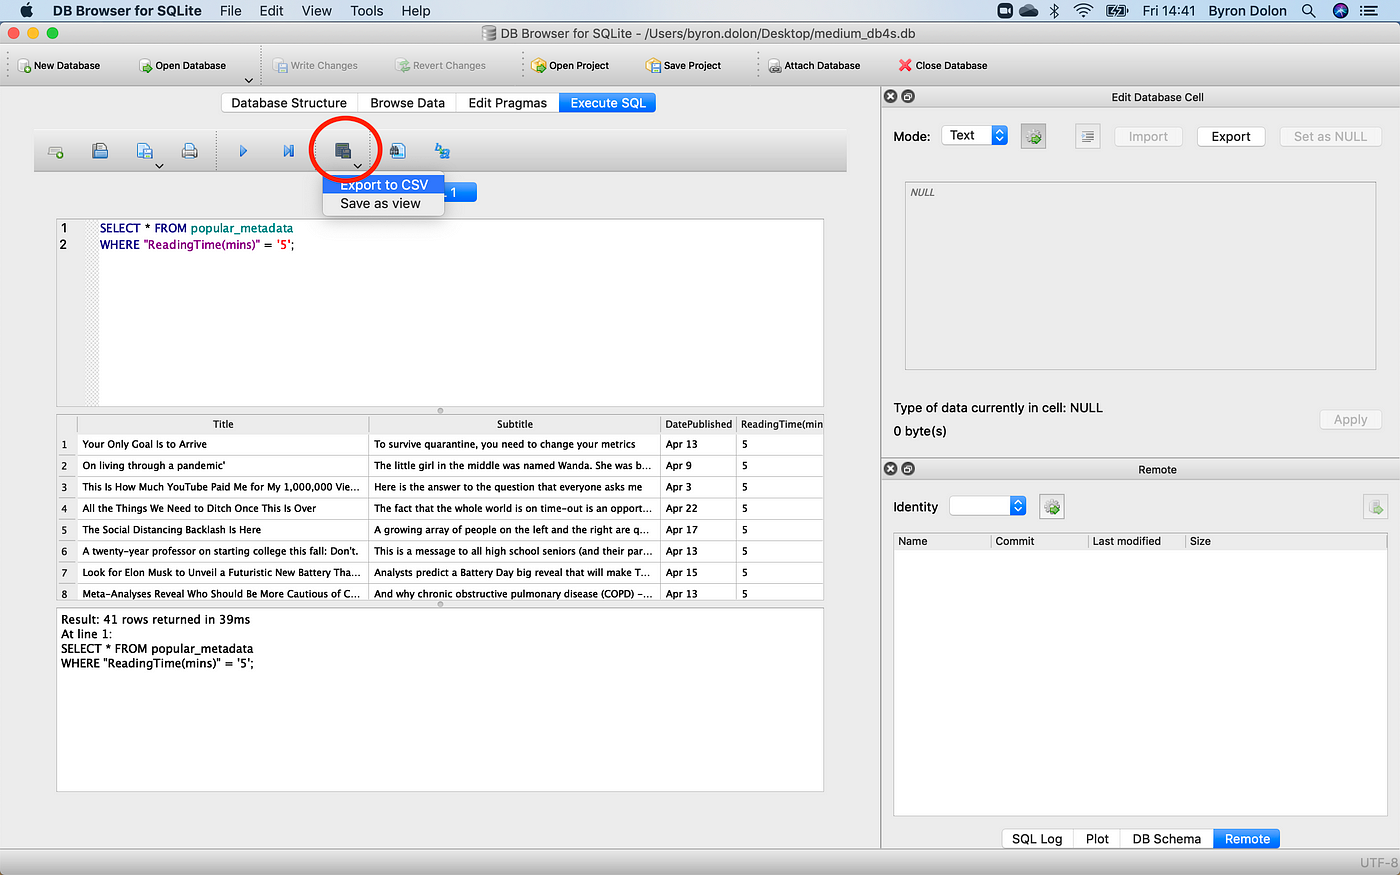Expand the save results dropdown arrow
This screenshot has width=1400, height=875.
pos(357,166)
